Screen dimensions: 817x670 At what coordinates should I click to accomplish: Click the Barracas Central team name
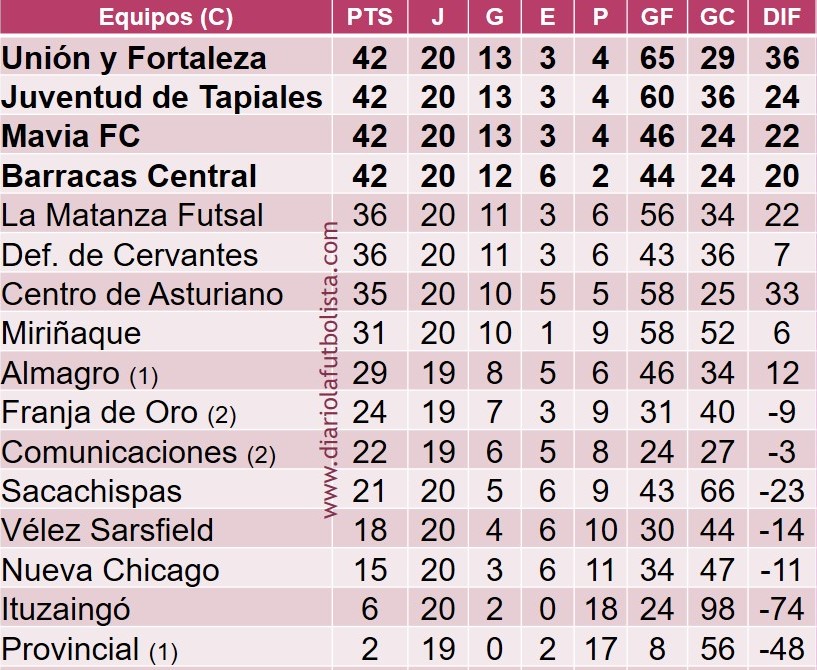point(129,176)
